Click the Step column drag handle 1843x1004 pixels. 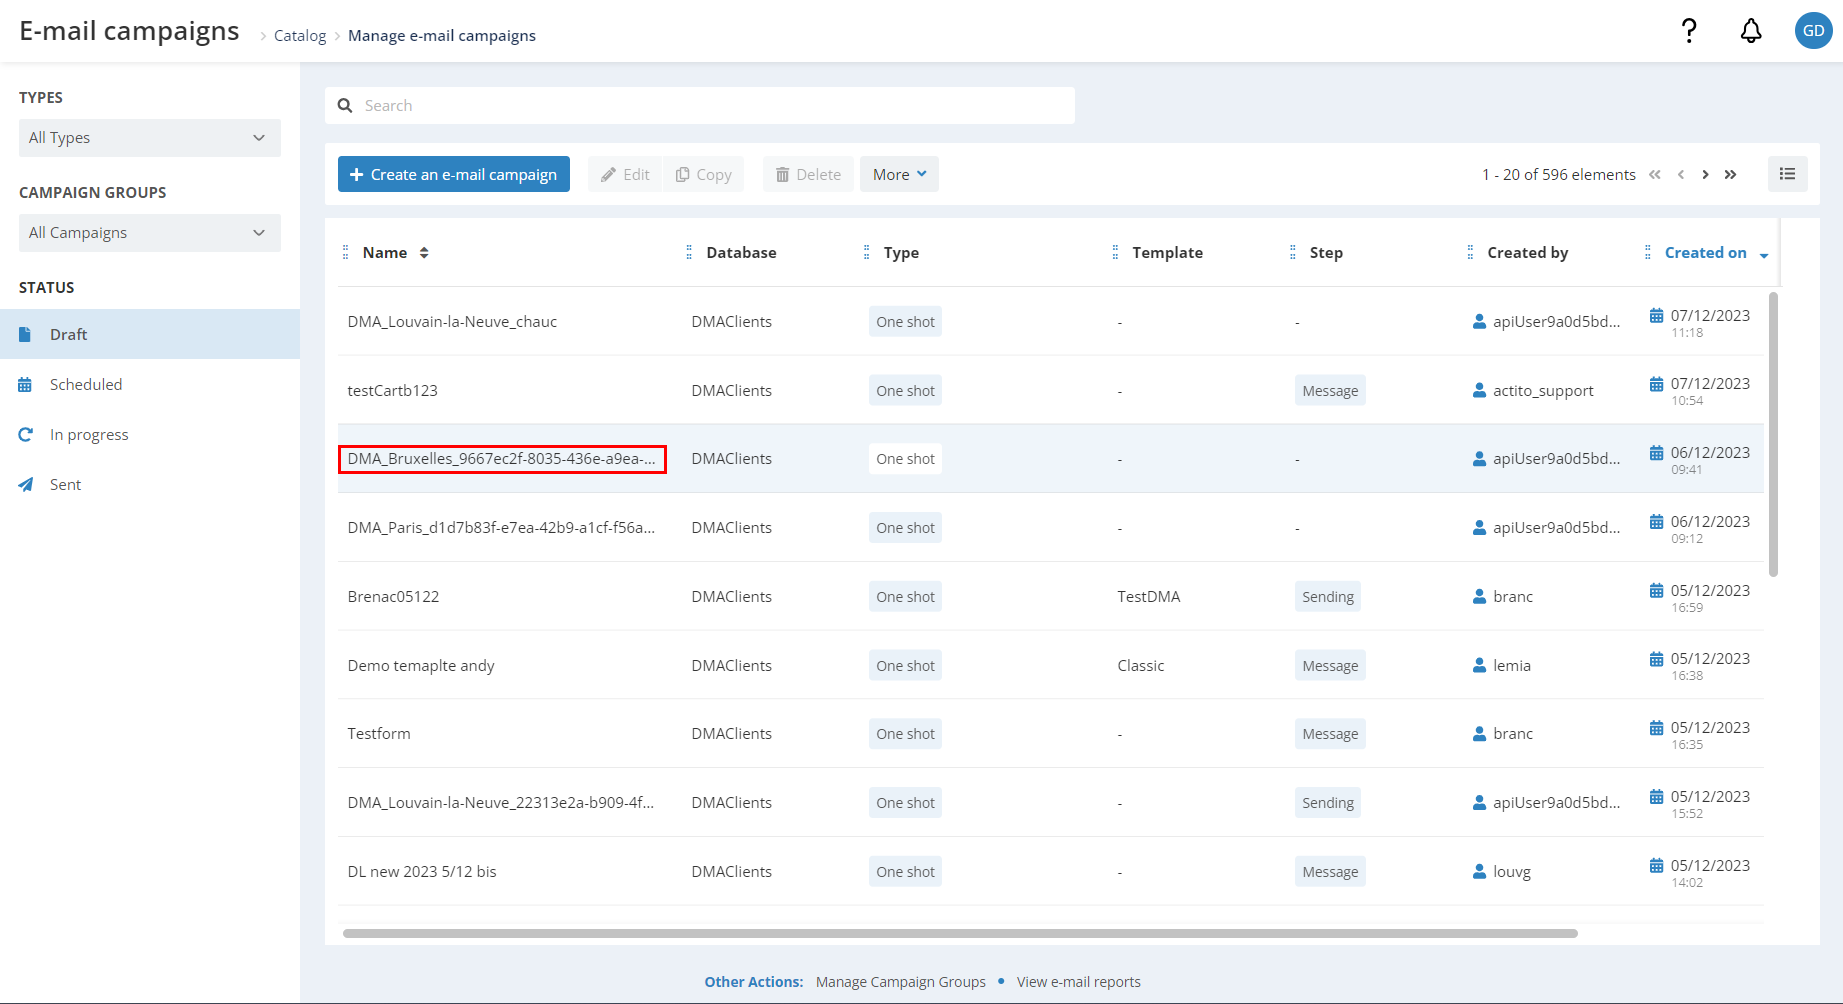pos(1293,253)
